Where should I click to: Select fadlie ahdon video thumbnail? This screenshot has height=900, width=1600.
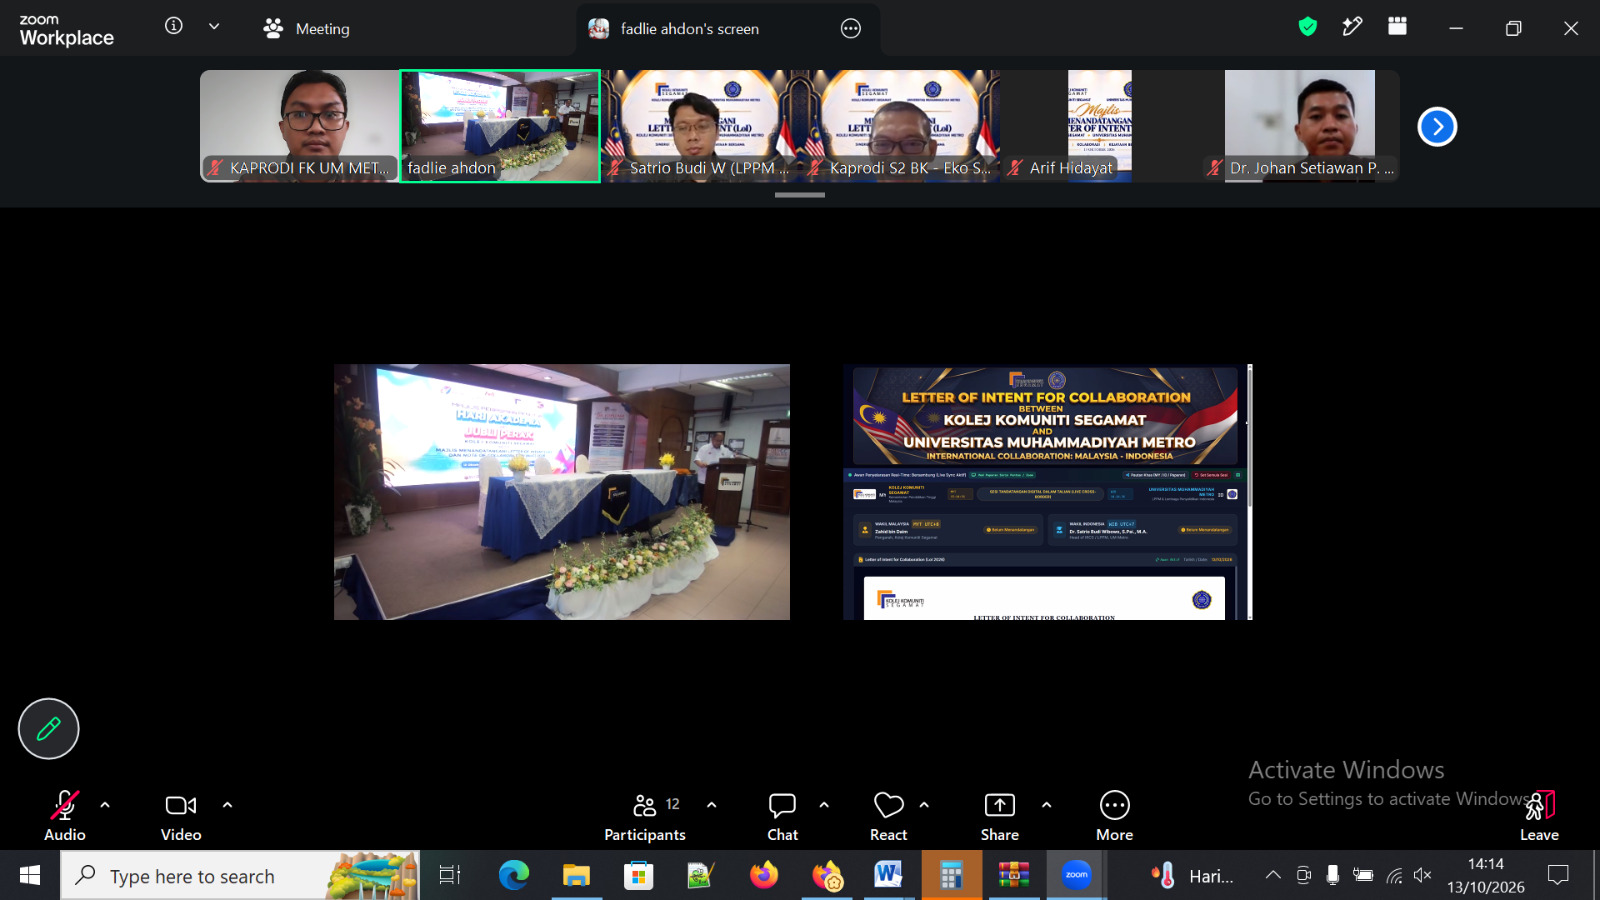tap(500, 126)
